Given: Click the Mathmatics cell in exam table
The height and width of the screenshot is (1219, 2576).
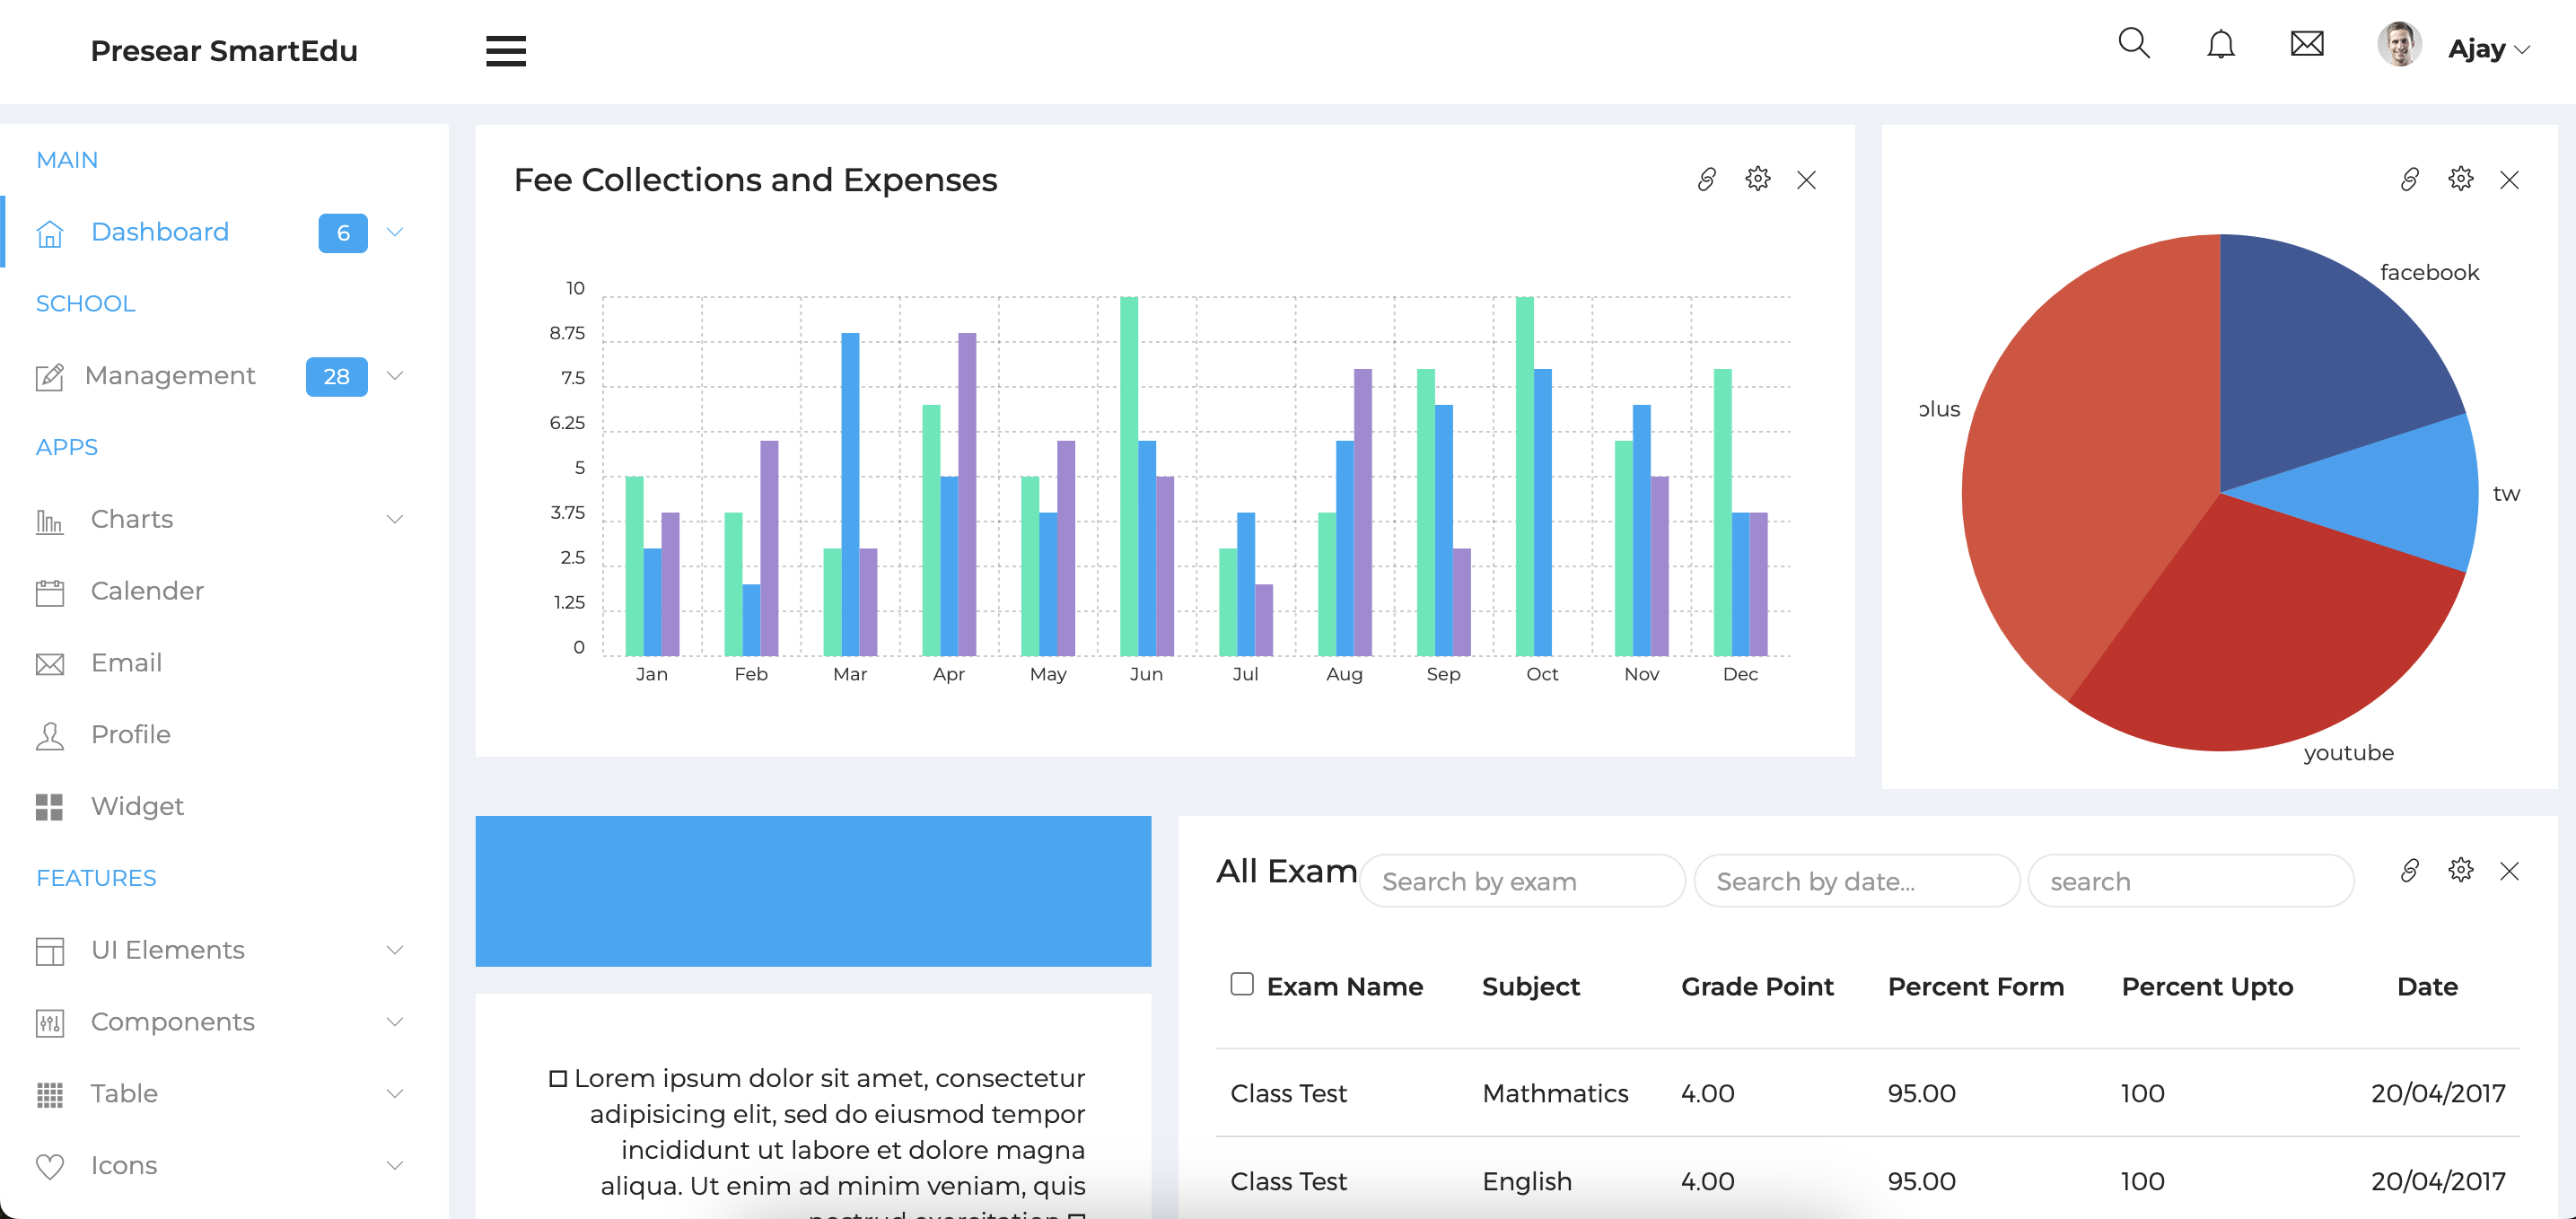Looking at the screenshot, I should click(x=1555, y=1093).
